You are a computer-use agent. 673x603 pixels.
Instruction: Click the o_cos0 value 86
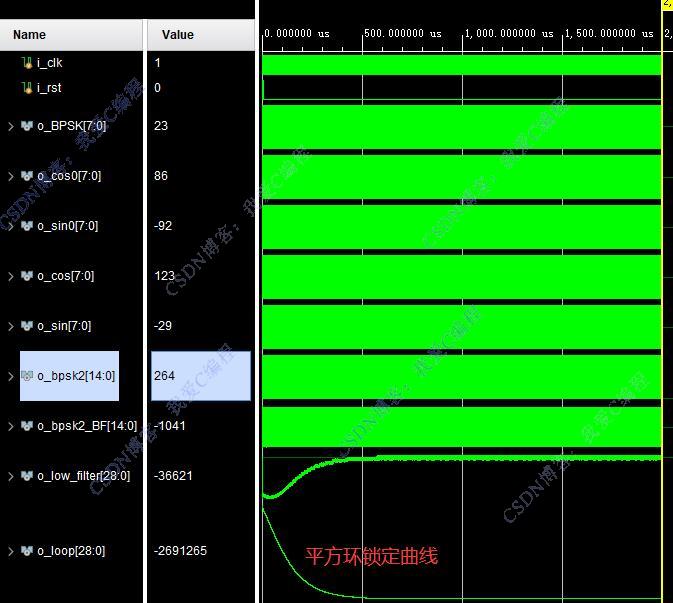[x=161, y=176]
